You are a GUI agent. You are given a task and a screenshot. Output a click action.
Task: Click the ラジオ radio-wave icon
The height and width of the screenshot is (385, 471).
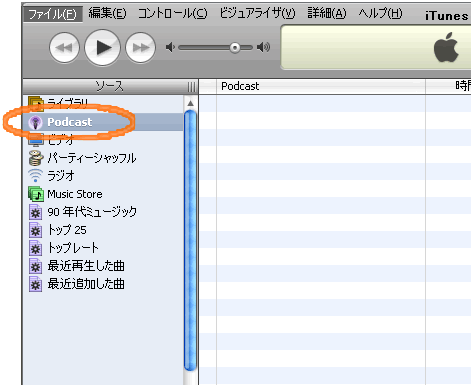click(35, 175)
